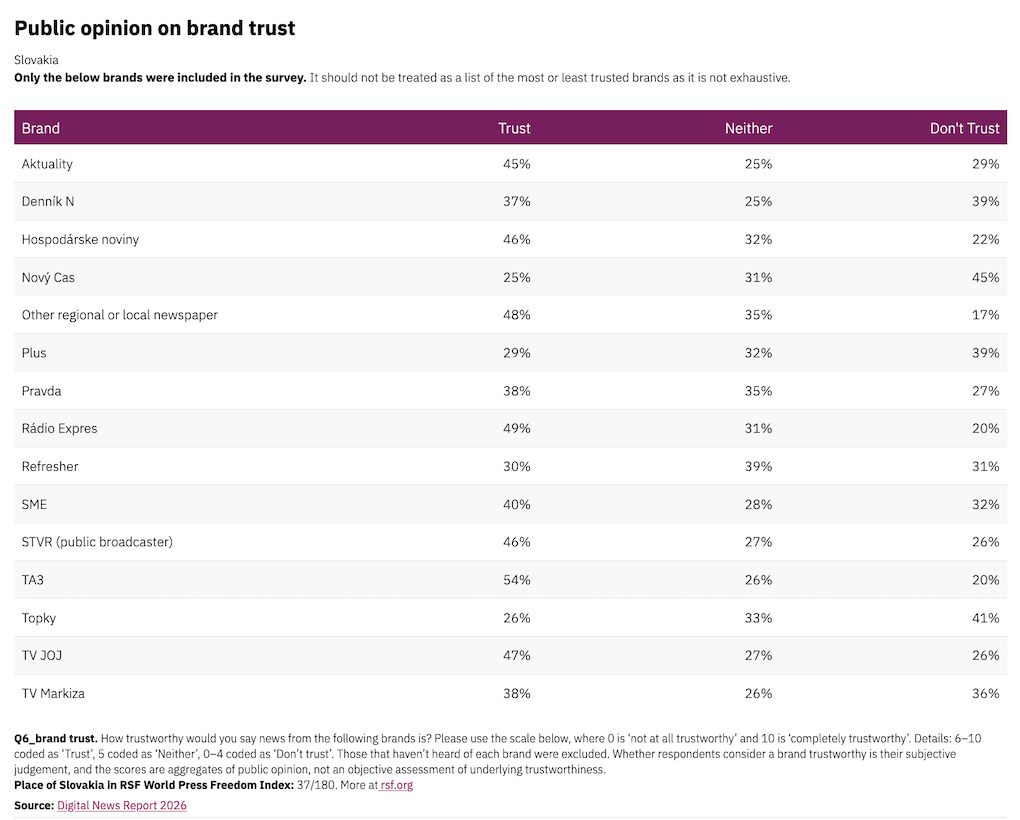Select the STVR (public broadcaster) row
1020x820 pixels.
[x=510, y=542]
